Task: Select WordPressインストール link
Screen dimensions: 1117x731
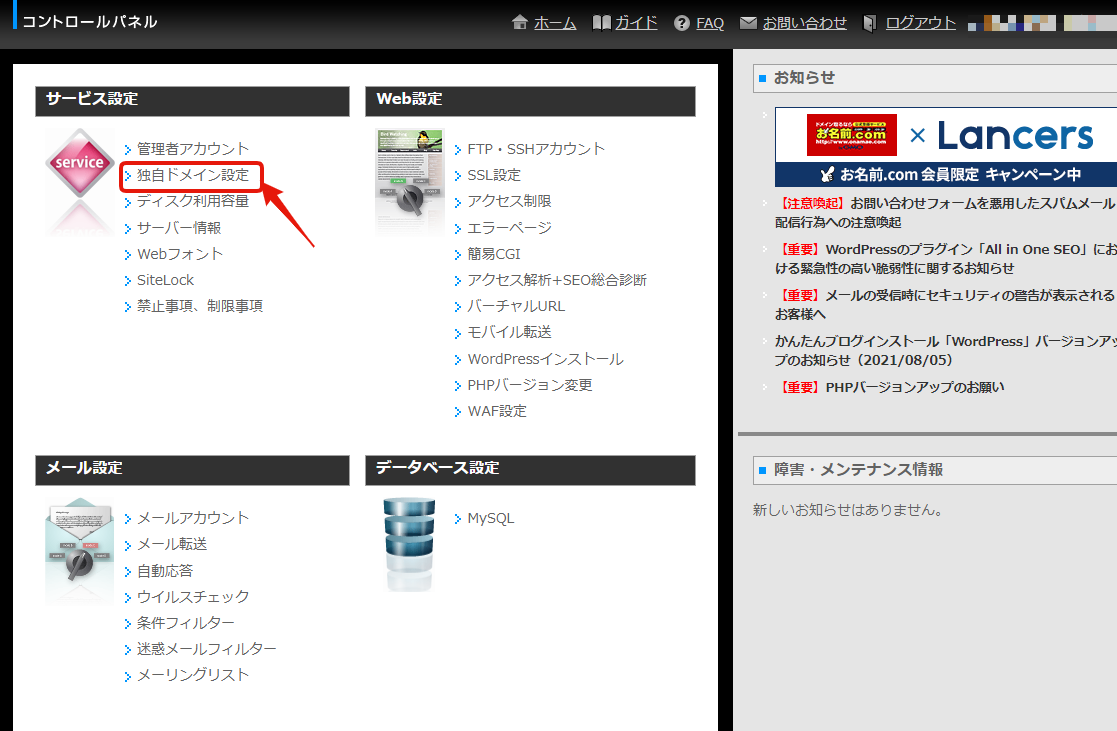Action: coord(545,359)
